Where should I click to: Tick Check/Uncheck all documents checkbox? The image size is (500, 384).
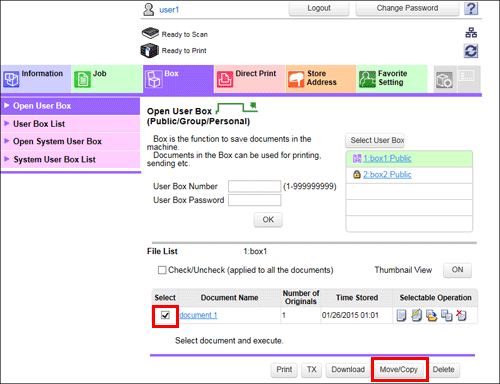pos(162,270)
